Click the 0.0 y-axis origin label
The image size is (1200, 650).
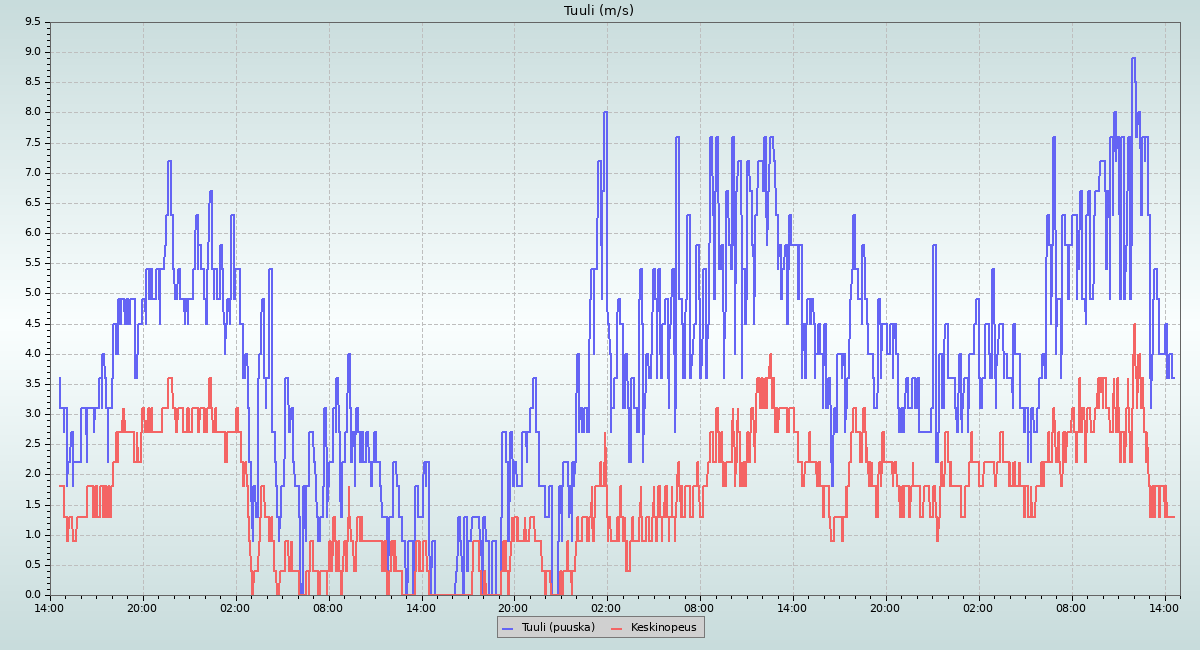pos(33,594)
